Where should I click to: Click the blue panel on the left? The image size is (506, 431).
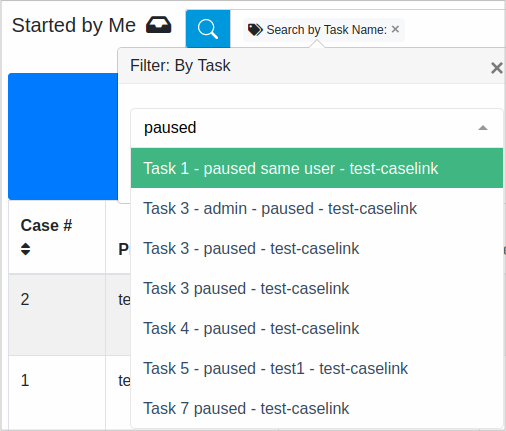pyautogui.click(x=63, y=136)
